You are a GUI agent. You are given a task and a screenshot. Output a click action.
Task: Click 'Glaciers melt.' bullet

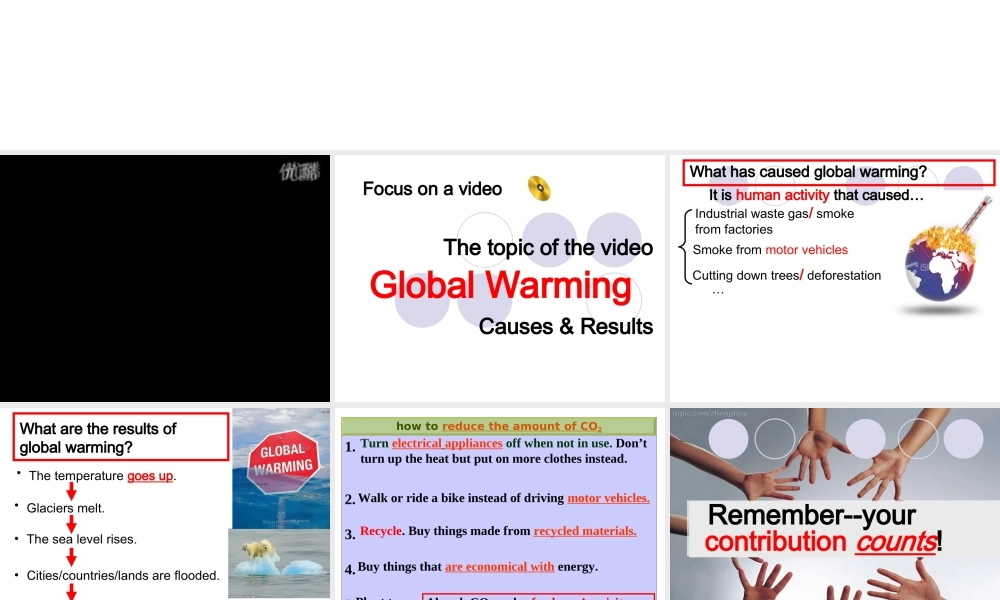(65, 508)
